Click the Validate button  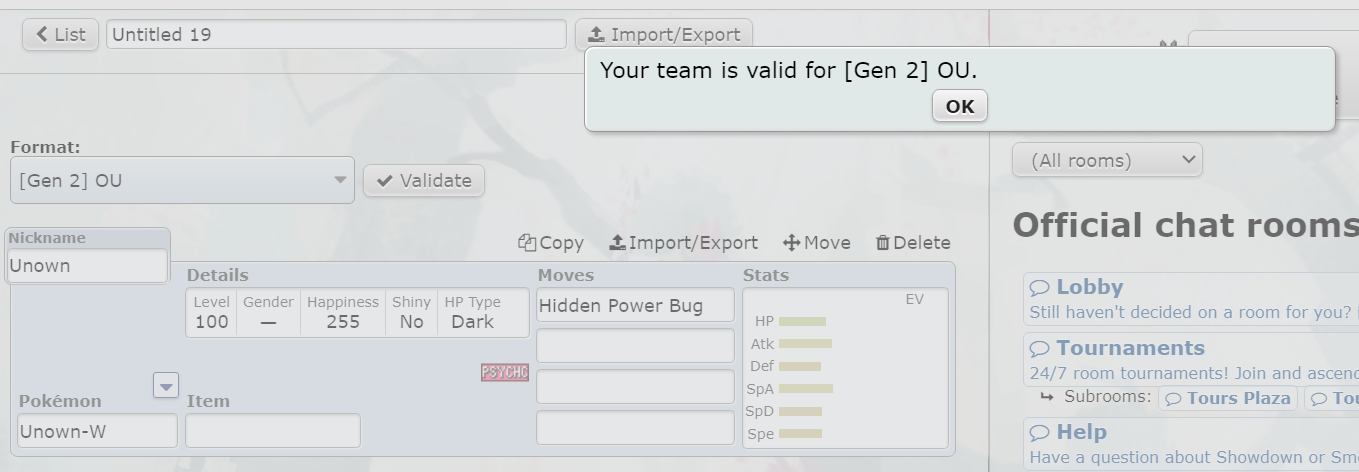coord(424,181)
